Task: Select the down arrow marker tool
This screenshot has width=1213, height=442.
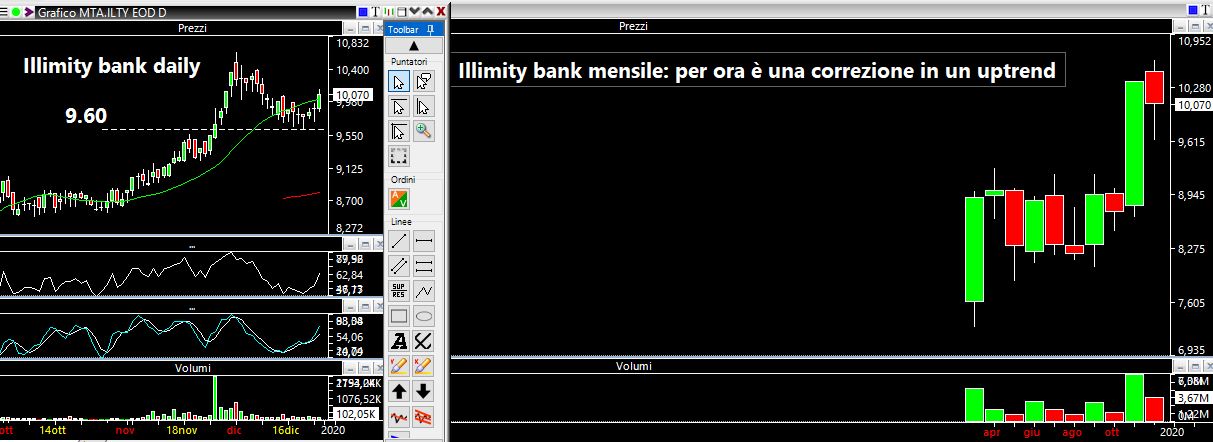Action: 423,391
